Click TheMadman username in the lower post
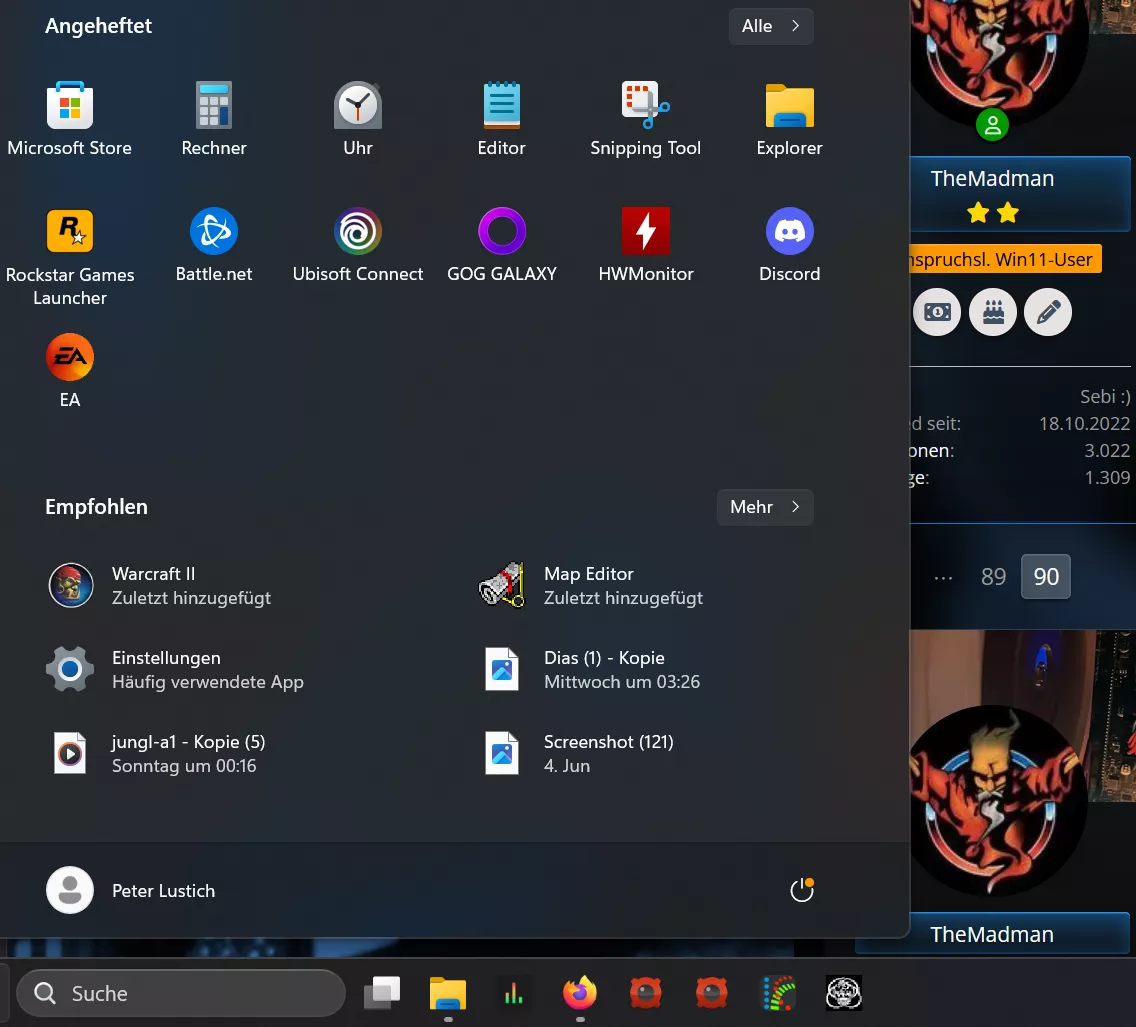Screen dimensions: 1136x1027 coord(992,934)
